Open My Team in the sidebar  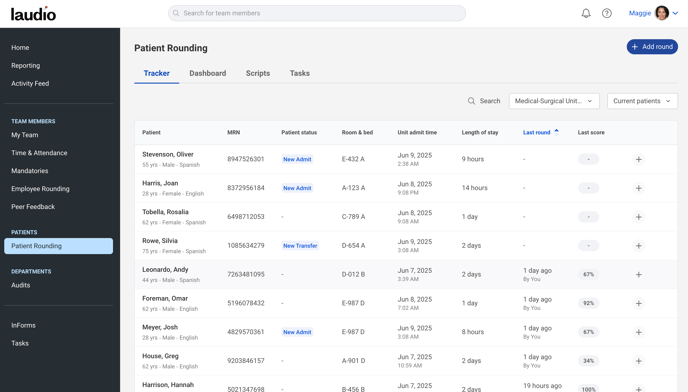[25, 135]
